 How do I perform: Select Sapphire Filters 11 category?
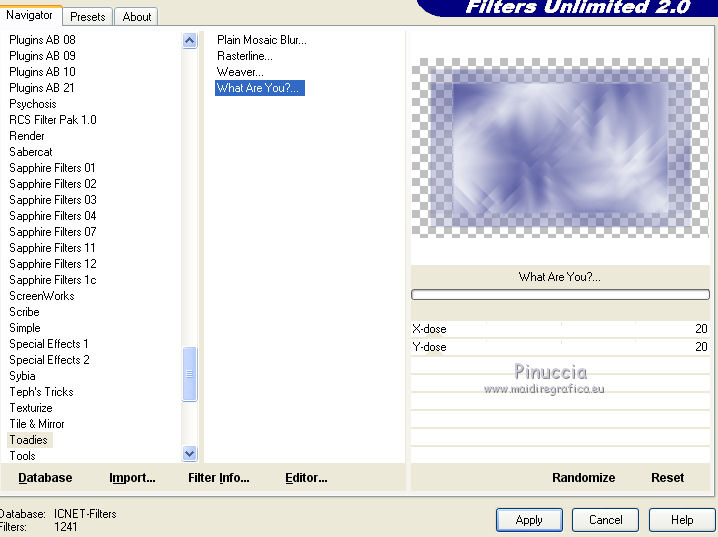point(52,248)
